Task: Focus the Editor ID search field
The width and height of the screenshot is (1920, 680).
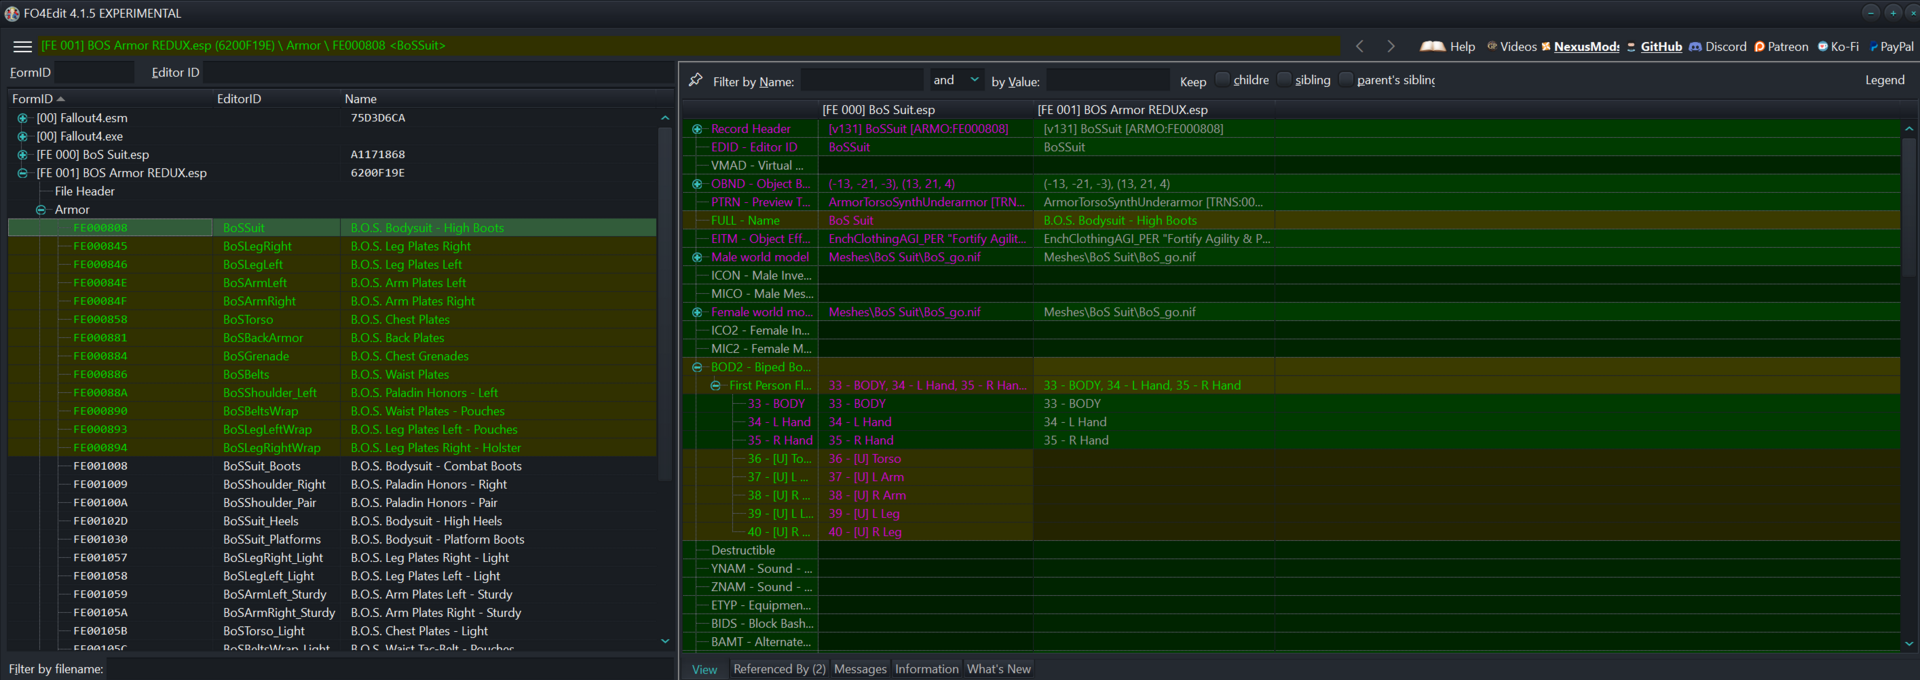Action: click(438, 72)
